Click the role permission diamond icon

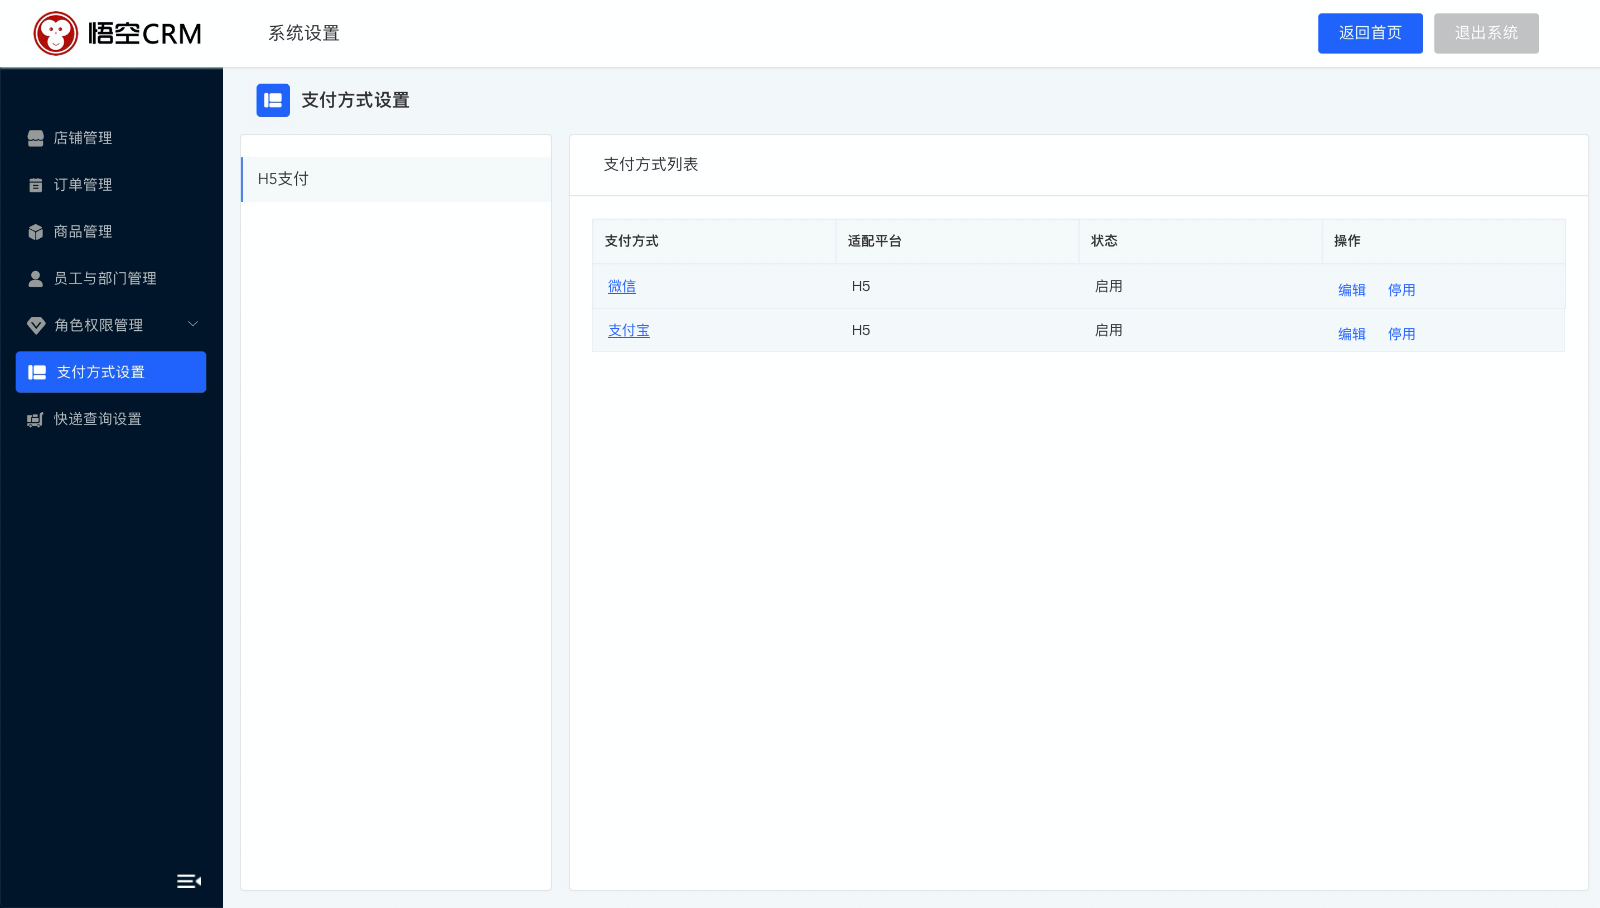click(36, 325)
